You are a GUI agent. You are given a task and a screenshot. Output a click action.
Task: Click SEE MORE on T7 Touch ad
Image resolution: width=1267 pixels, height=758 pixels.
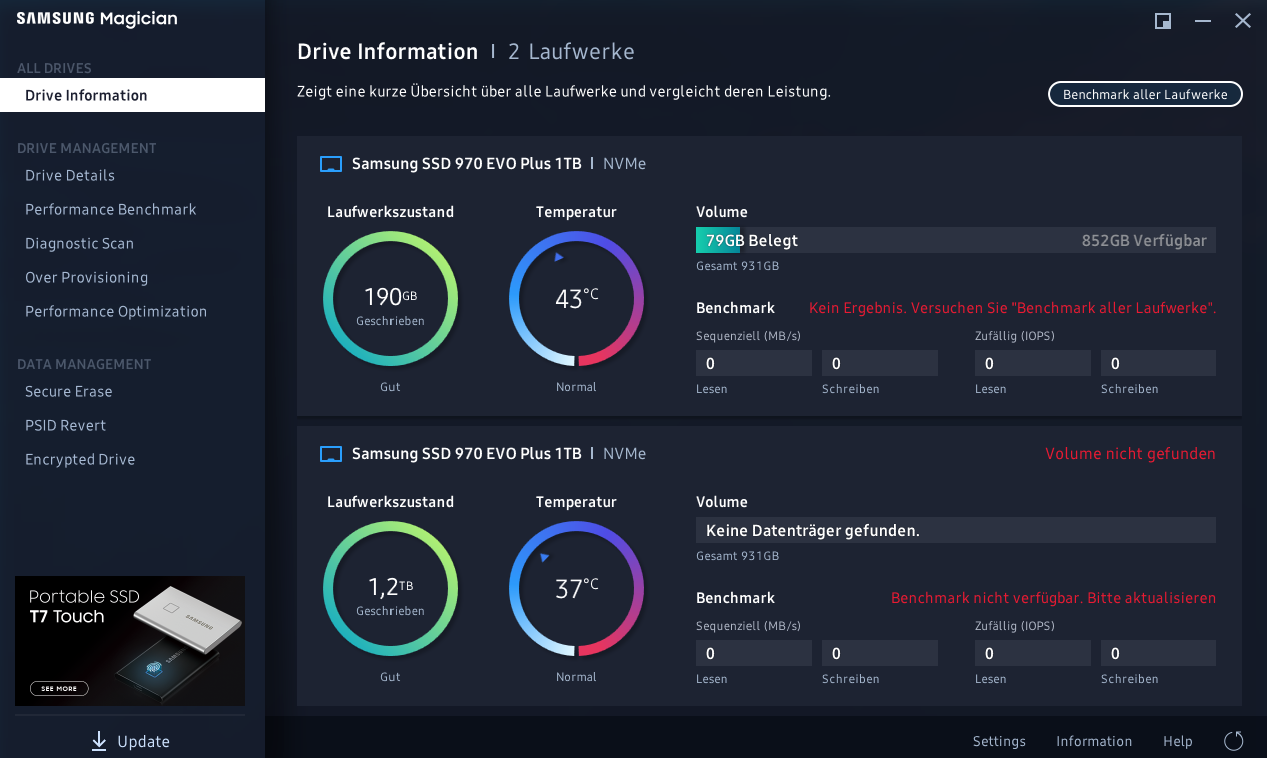[59, 688]
